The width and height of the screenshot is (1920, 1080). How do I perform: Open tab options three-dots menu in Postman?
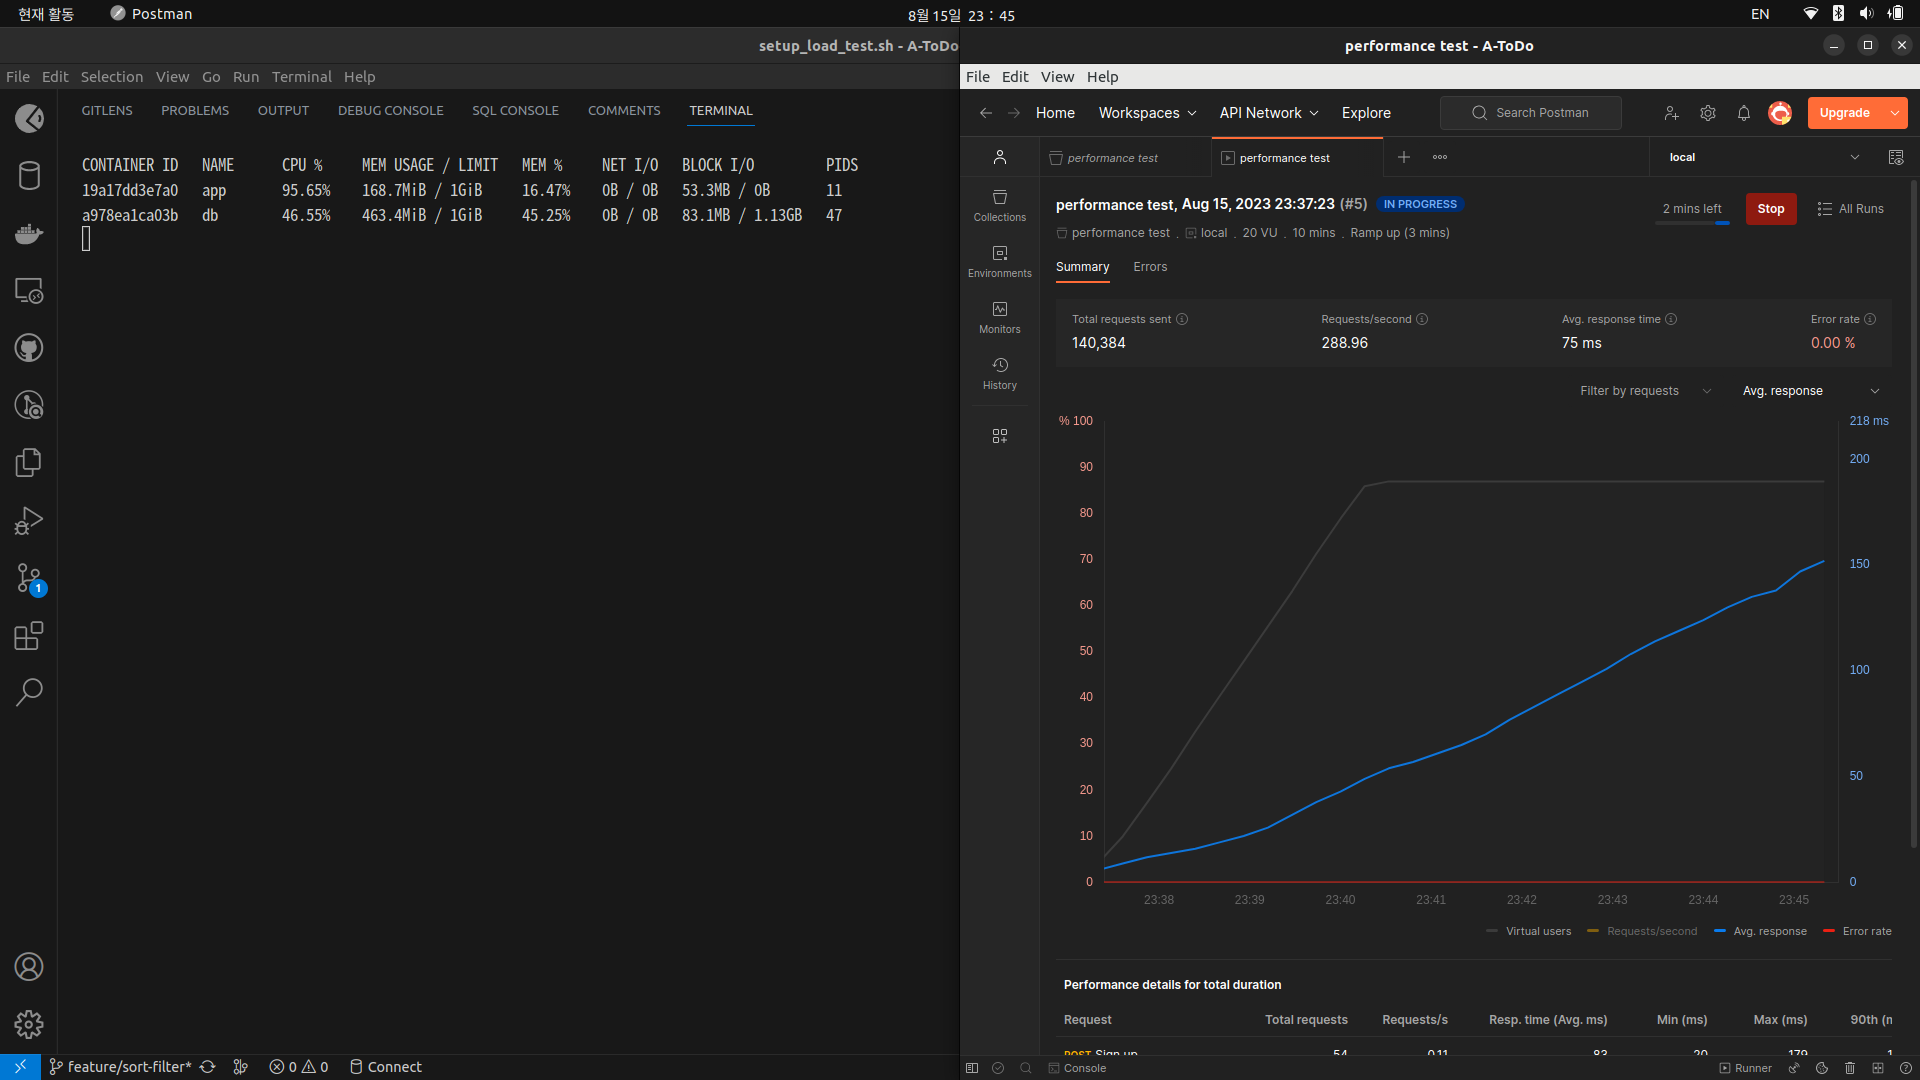tap(1440, 157)
